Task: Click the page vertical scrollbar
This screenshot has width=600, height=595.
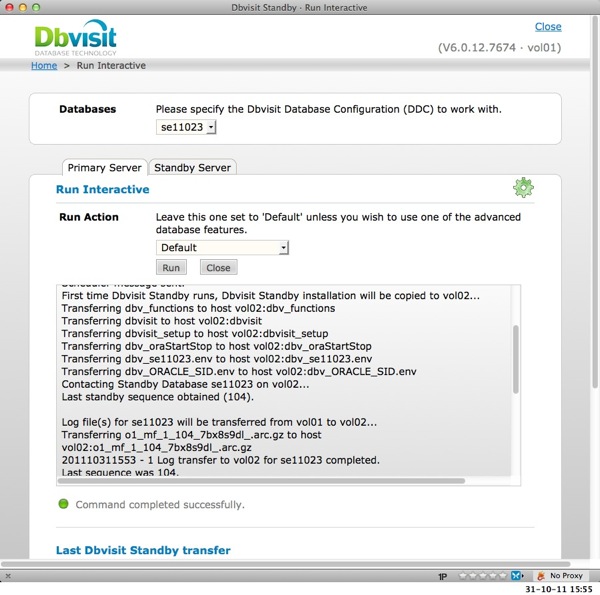Action: click(596, 201)
